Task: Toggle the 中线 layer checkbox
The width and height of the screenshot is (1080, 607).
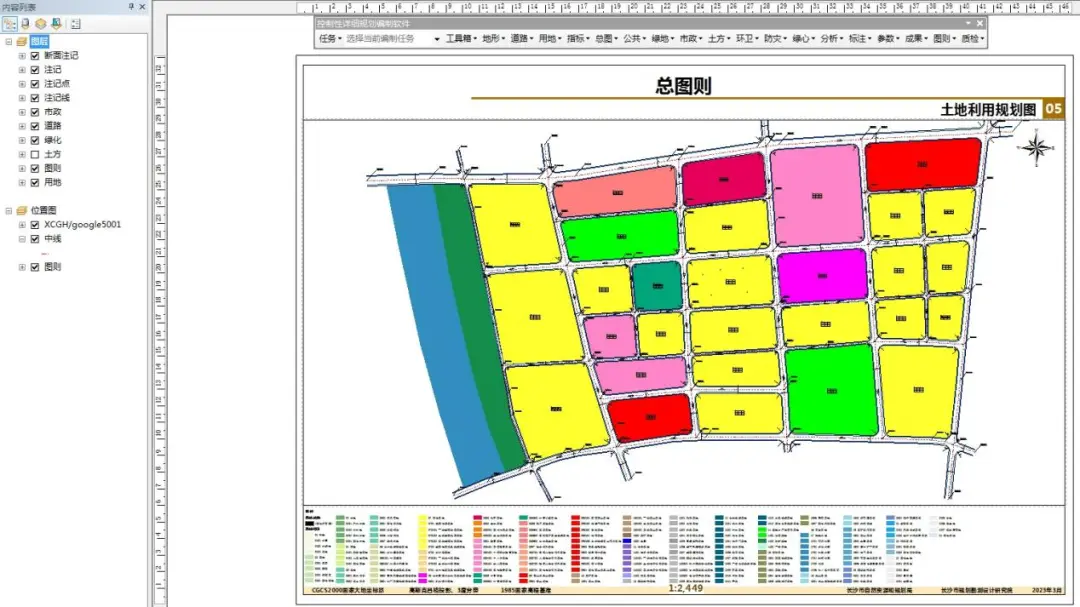Action: 35,239
